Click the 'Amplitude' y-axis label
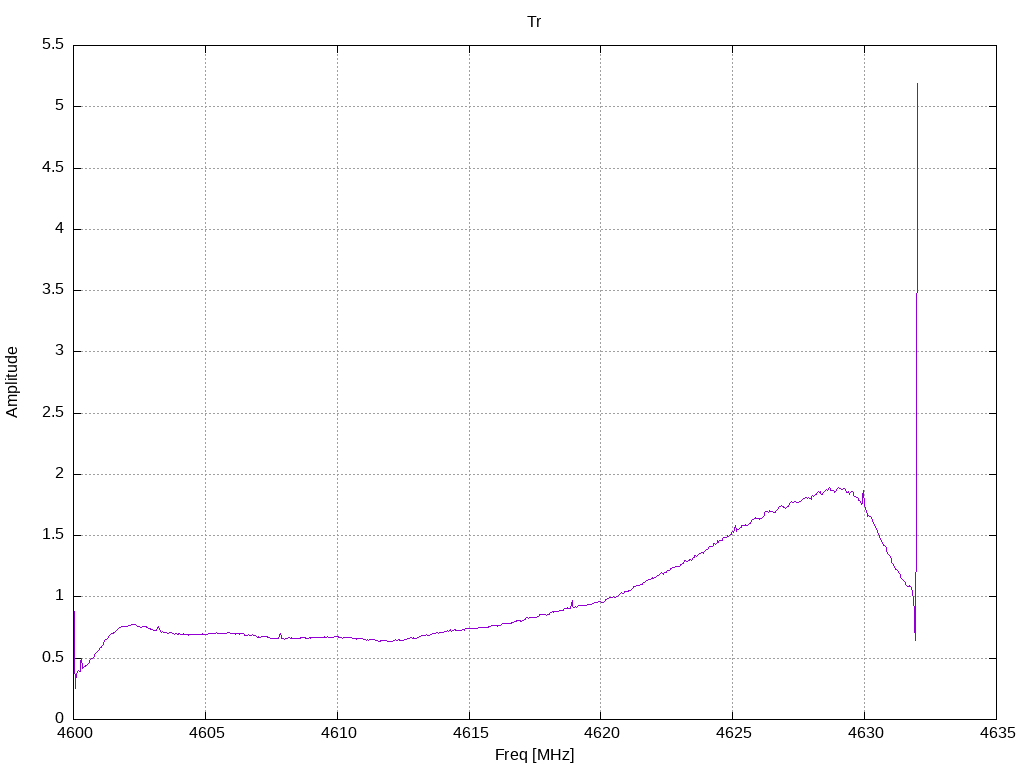The image size is (1024, 768). coord(12,382)
